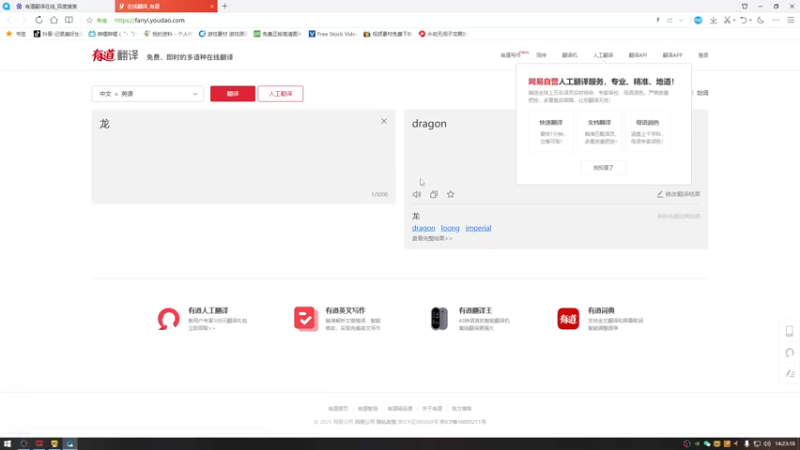800x450 pixels.
Task: Click the 关于有道 footer link
Action: [x=432, y=409]
